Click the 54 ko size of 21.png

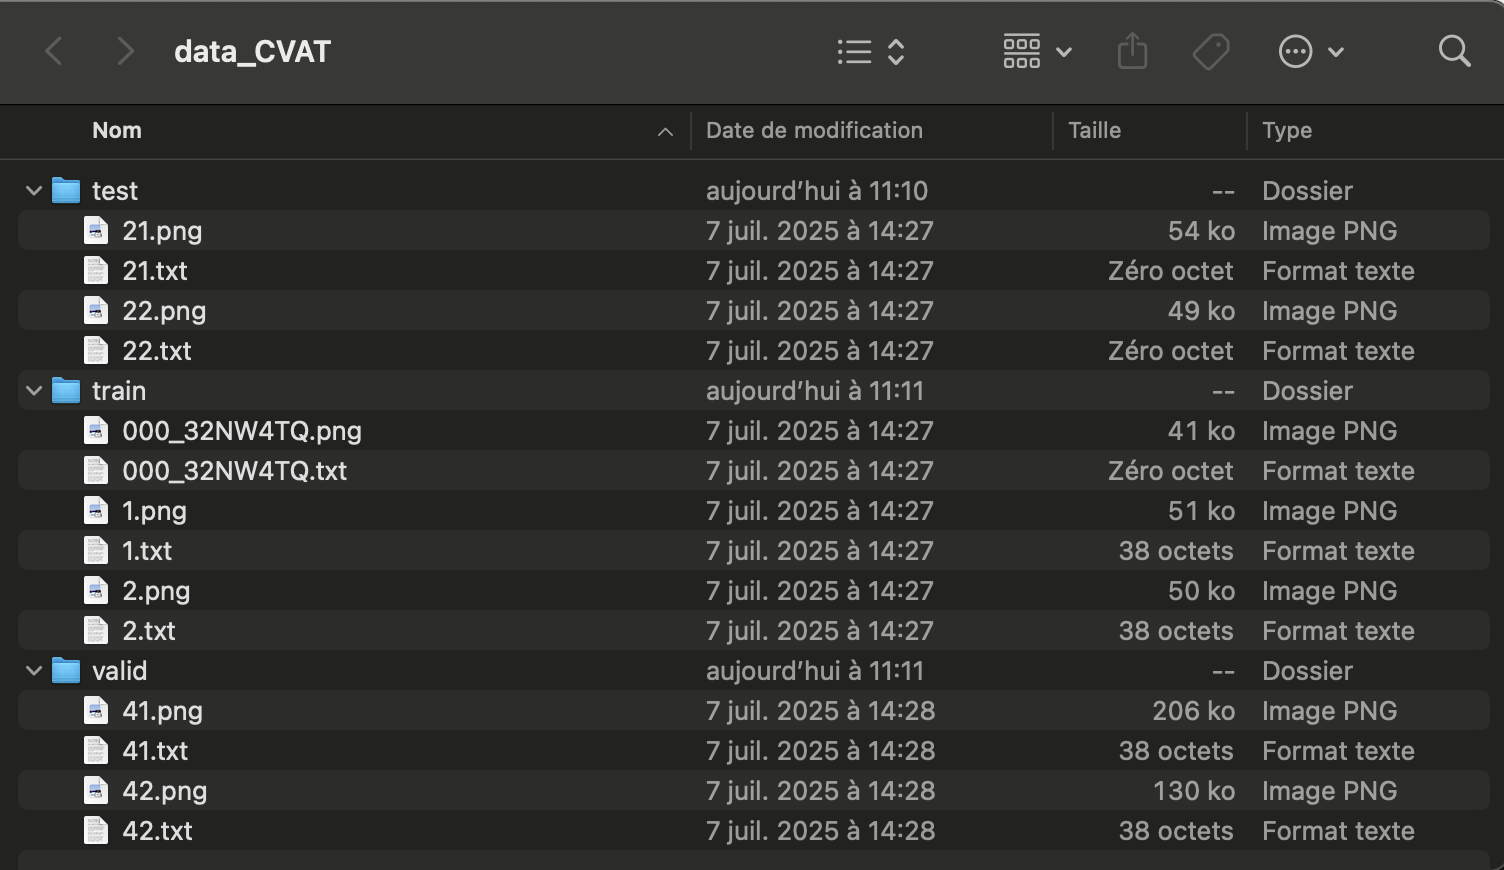tap(1201, 231)
